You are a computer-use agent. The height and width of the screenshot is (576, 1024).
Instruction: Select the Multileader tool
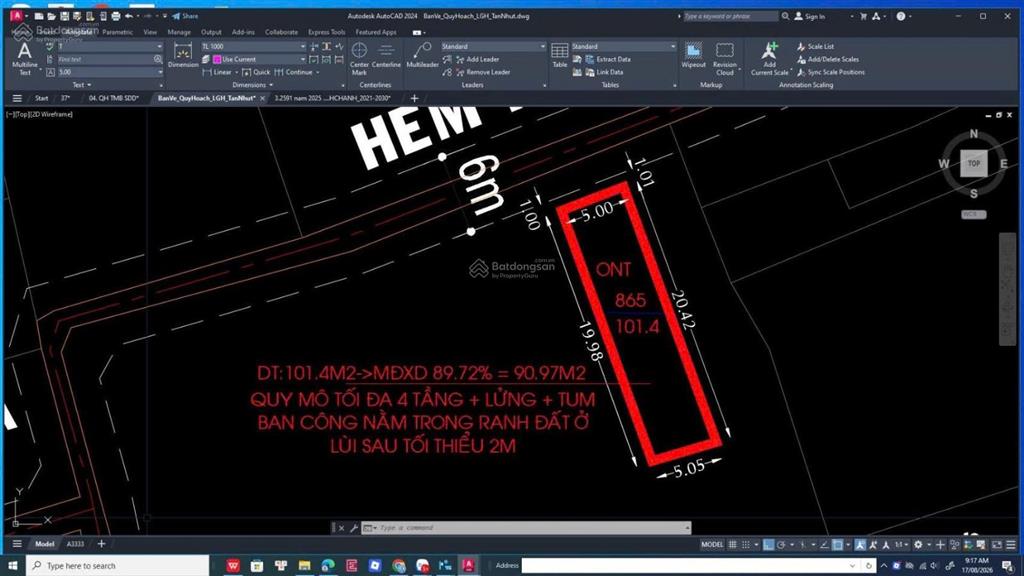(422, 56)
